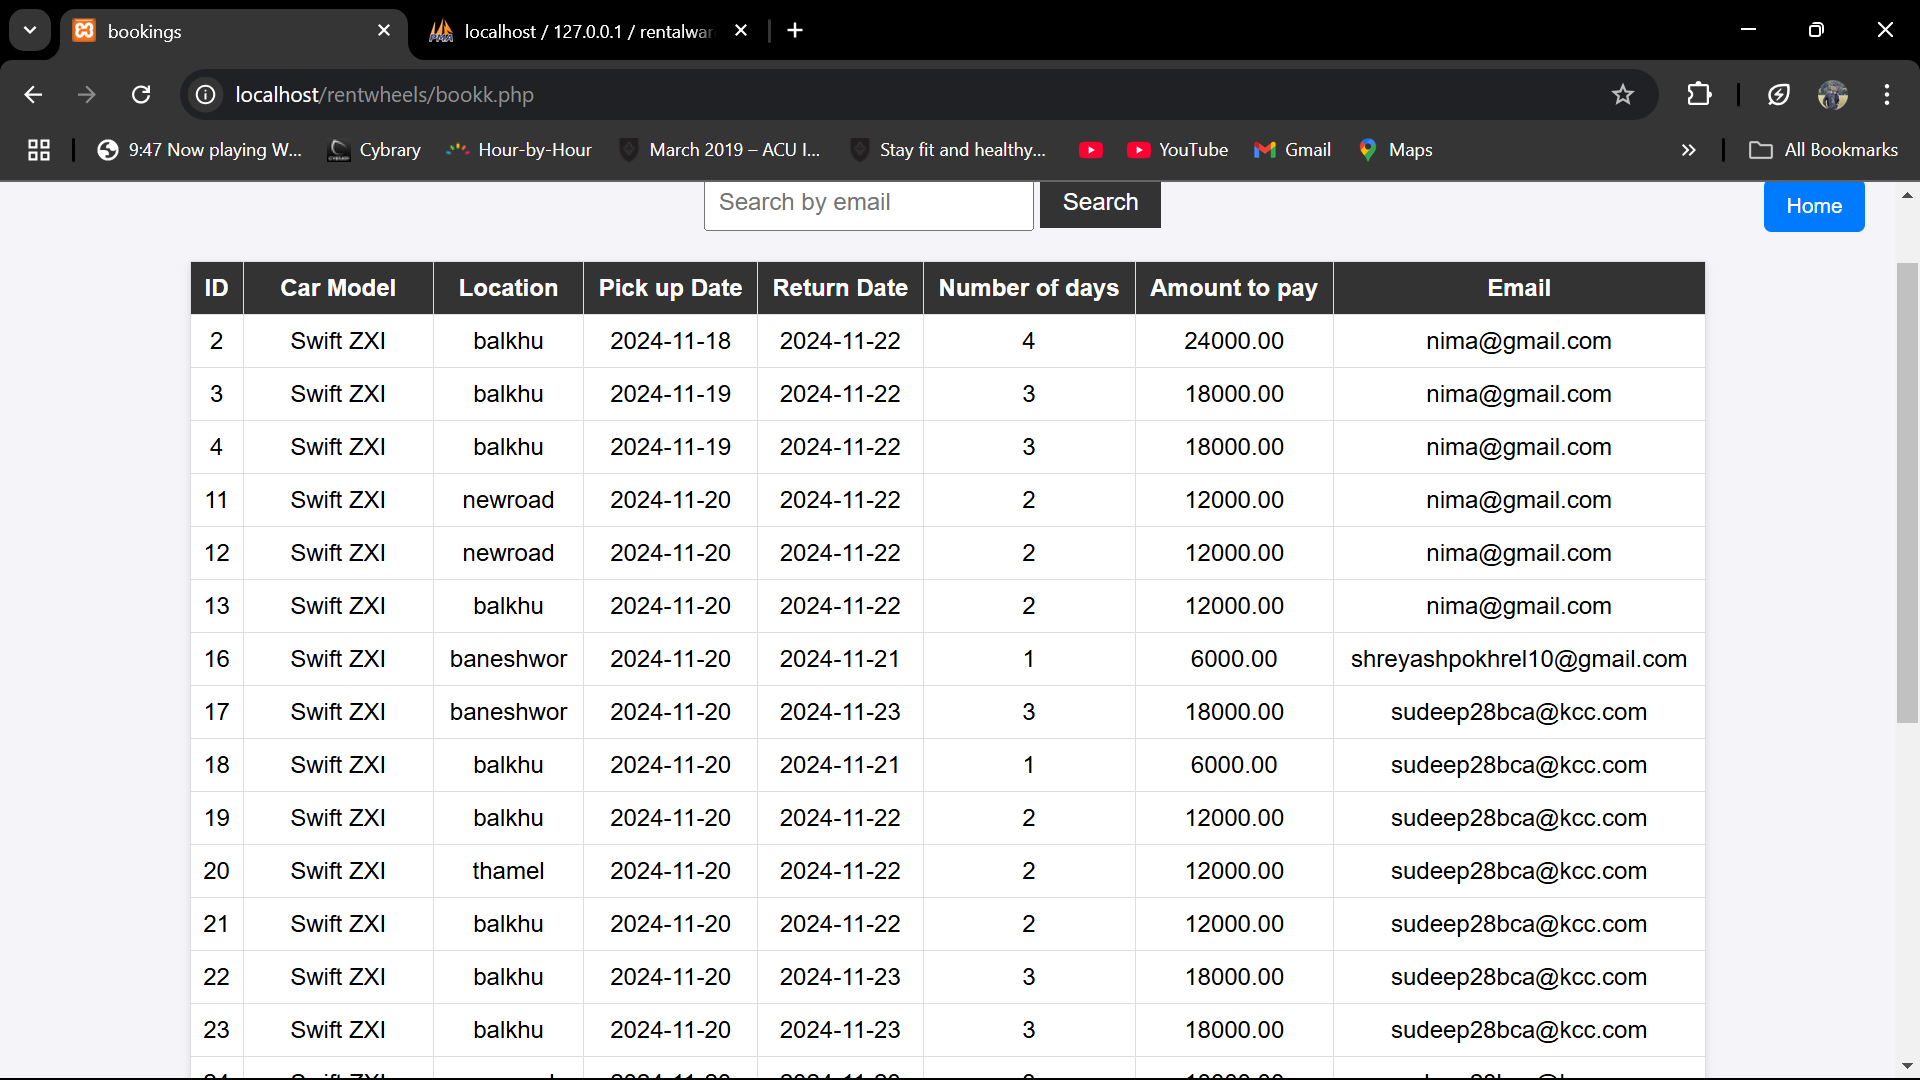Click the browser forward arrow
The height and width of the screenshot is (1080, 1920).
coord(87,95)
